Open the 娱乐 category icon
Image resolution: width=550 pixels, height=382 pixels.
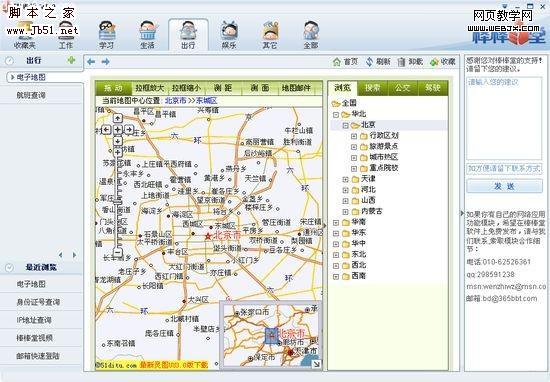point(229,35)
